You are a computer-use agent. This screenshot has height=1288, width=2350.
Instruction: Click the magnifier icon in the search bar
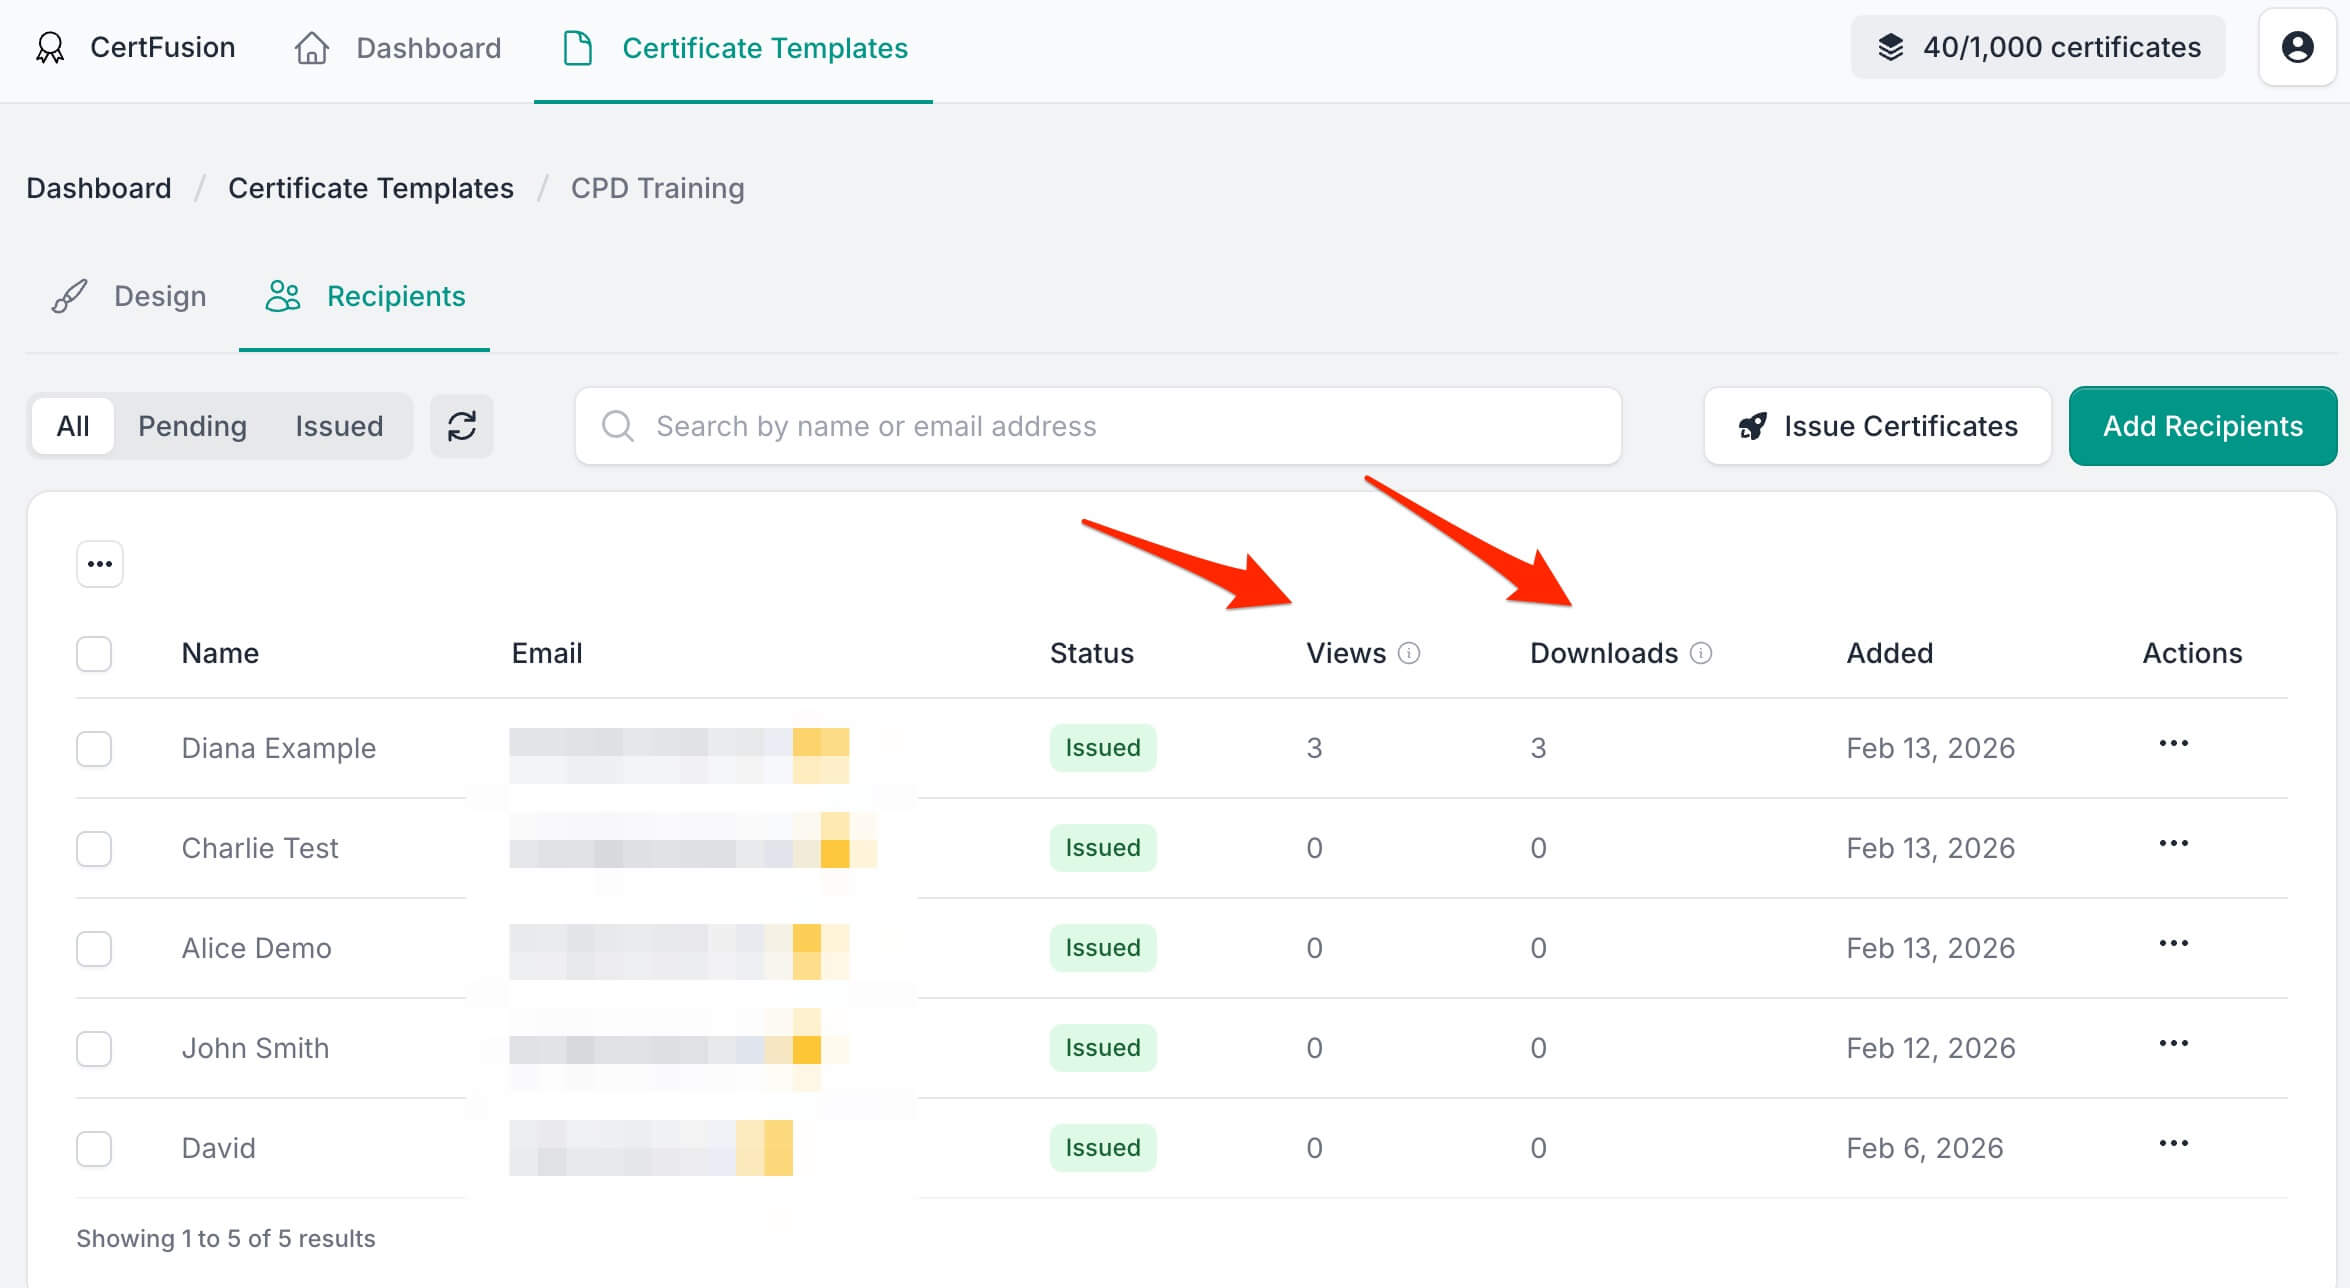coord(617,425)
